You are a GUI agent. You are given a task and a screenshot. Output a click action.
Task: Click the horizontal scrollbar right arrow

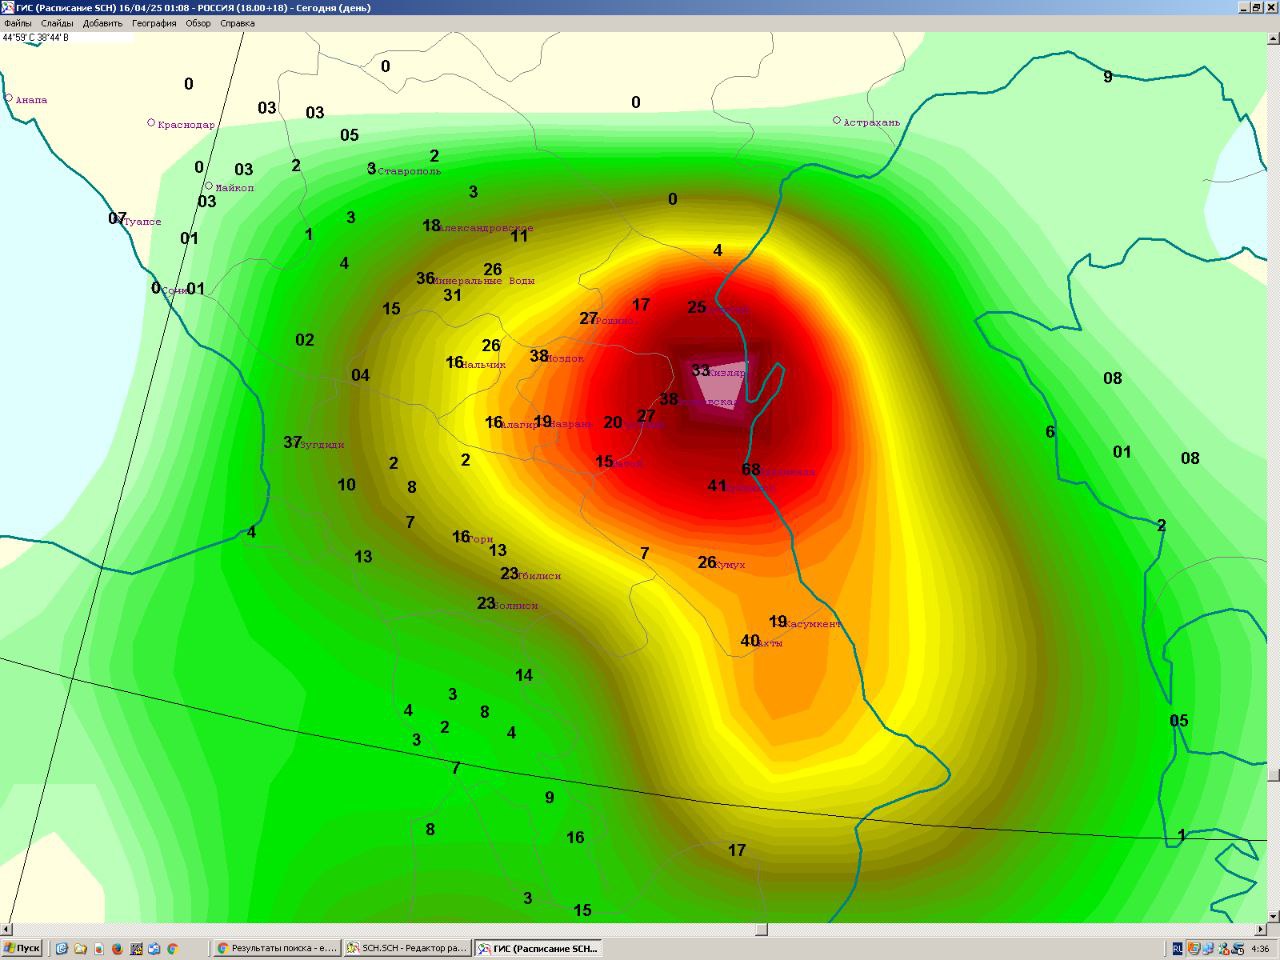tap(1260, 929)
